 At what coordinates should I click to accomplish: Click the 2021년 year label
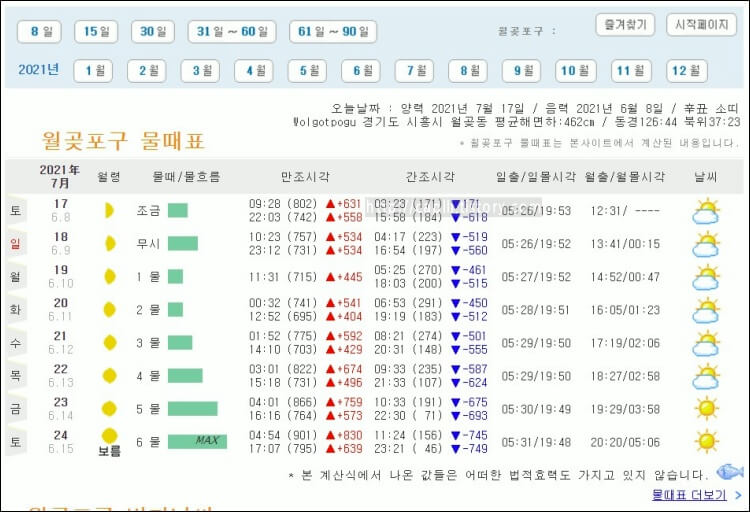(39, 70)
